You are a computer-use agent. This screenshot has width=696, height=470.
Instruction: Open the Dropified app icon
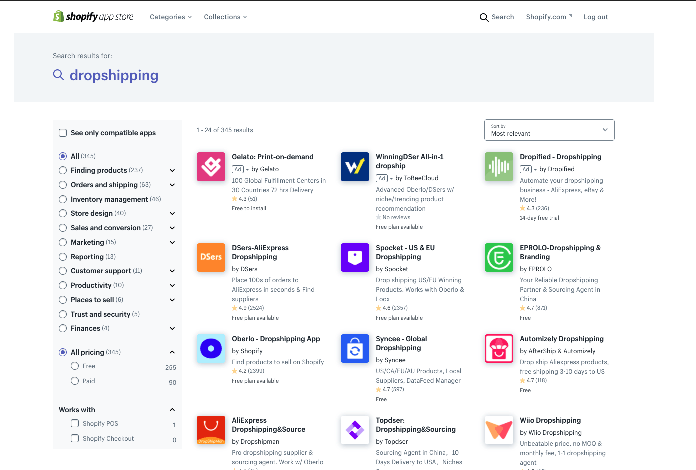499,166
